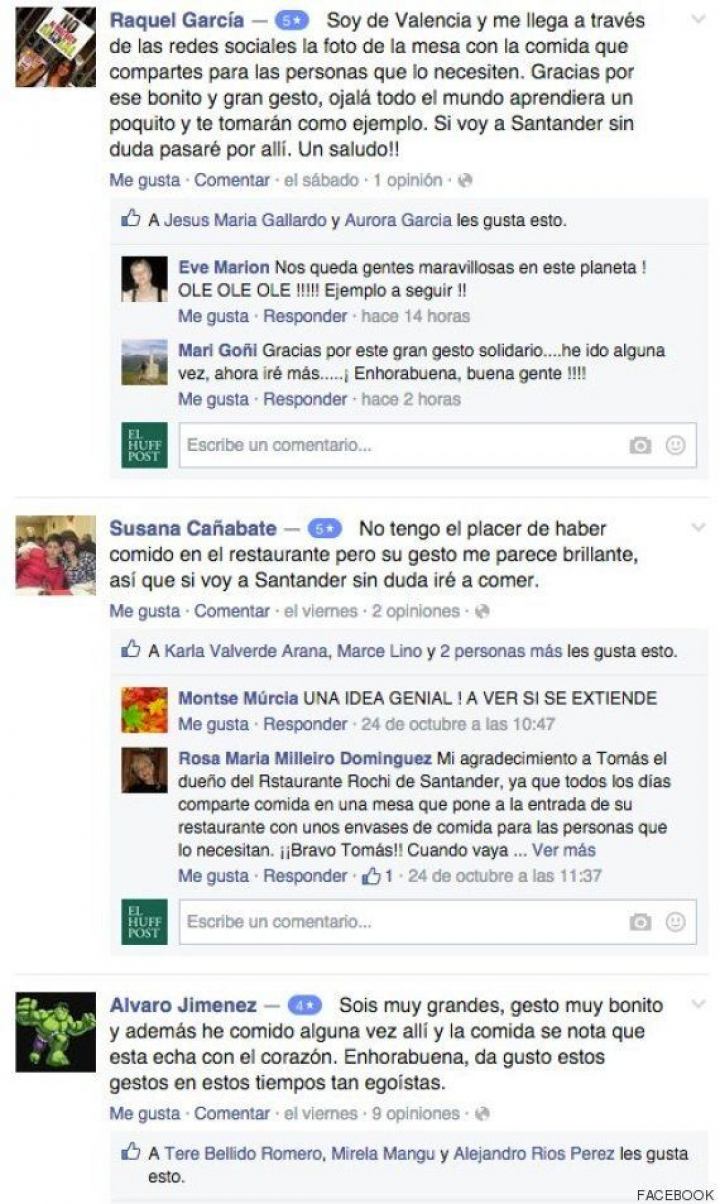Toggle Me gusta on Montse Múrcia's reply
This screenshot has height=1204, width=720.
(213, 724)
